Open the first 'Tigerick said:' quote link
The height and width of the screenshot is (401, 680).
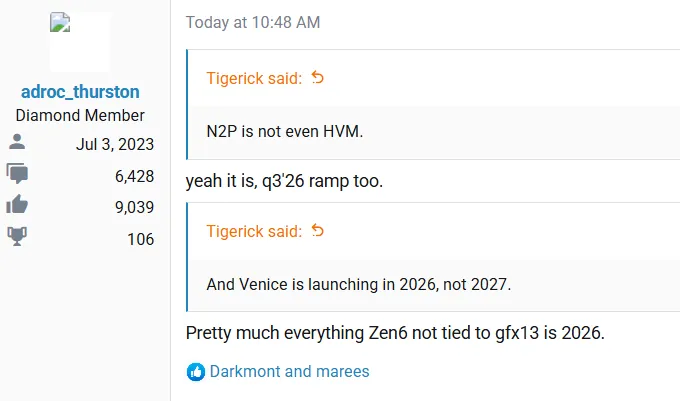(254, 78)
